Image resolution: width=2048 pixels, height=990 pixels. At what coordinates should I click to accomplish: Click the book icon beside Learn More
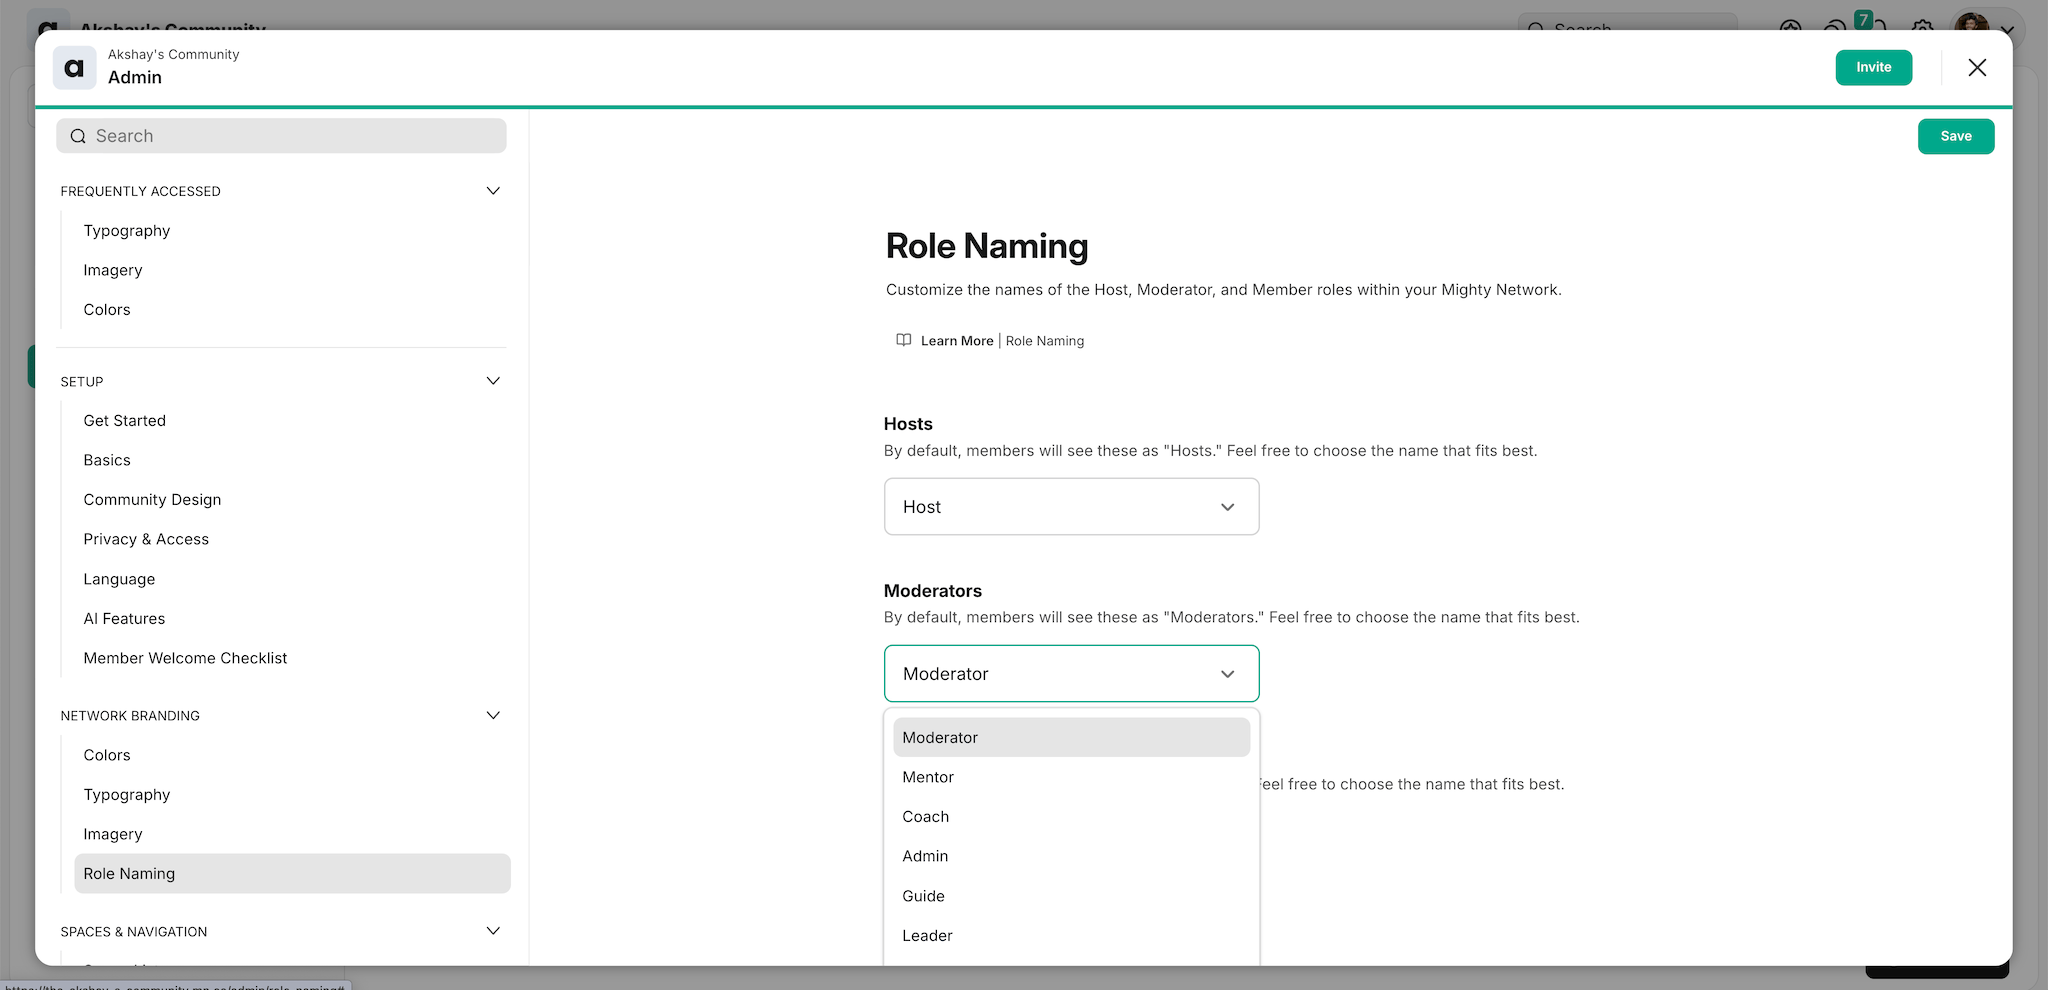click(903, 340)
